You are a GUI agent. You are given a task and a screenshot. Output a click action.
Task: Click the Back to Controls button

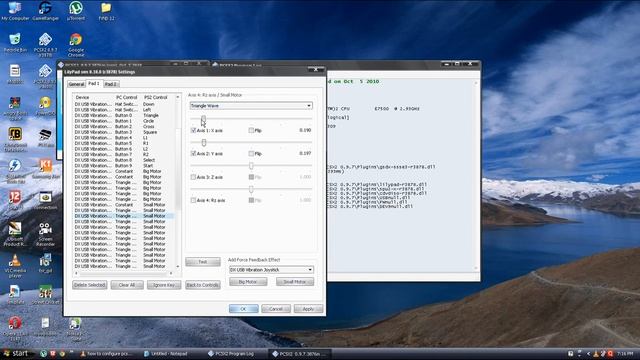(x=203, y=285)
